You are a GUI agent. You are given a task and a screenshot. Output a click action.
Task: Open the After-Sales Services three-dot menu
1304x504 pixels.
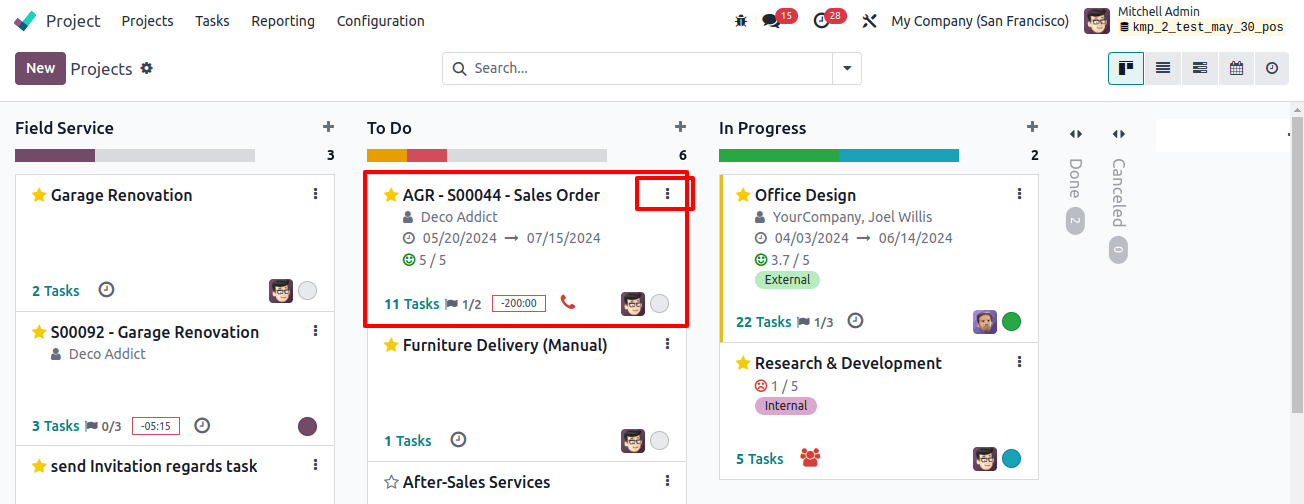coord(668,481)
